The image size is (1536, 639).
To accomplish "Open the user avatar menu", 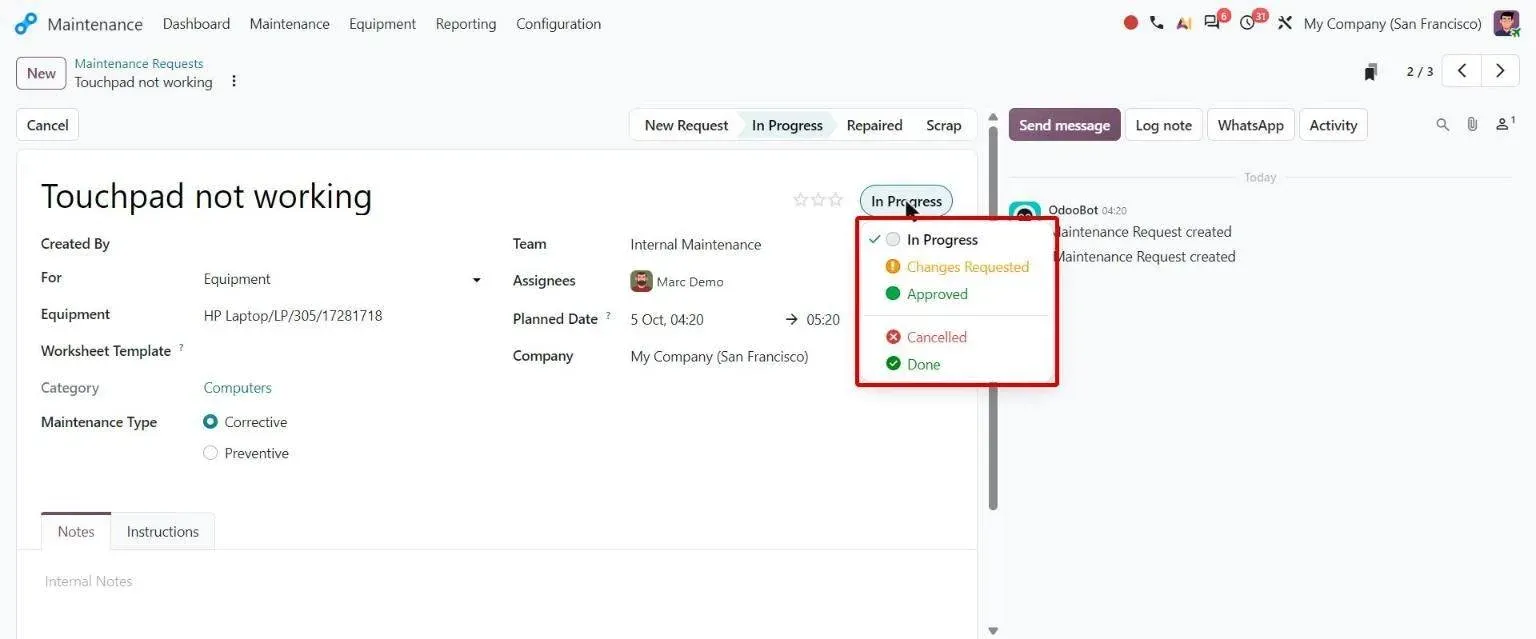I will (x=1506, y=23).
